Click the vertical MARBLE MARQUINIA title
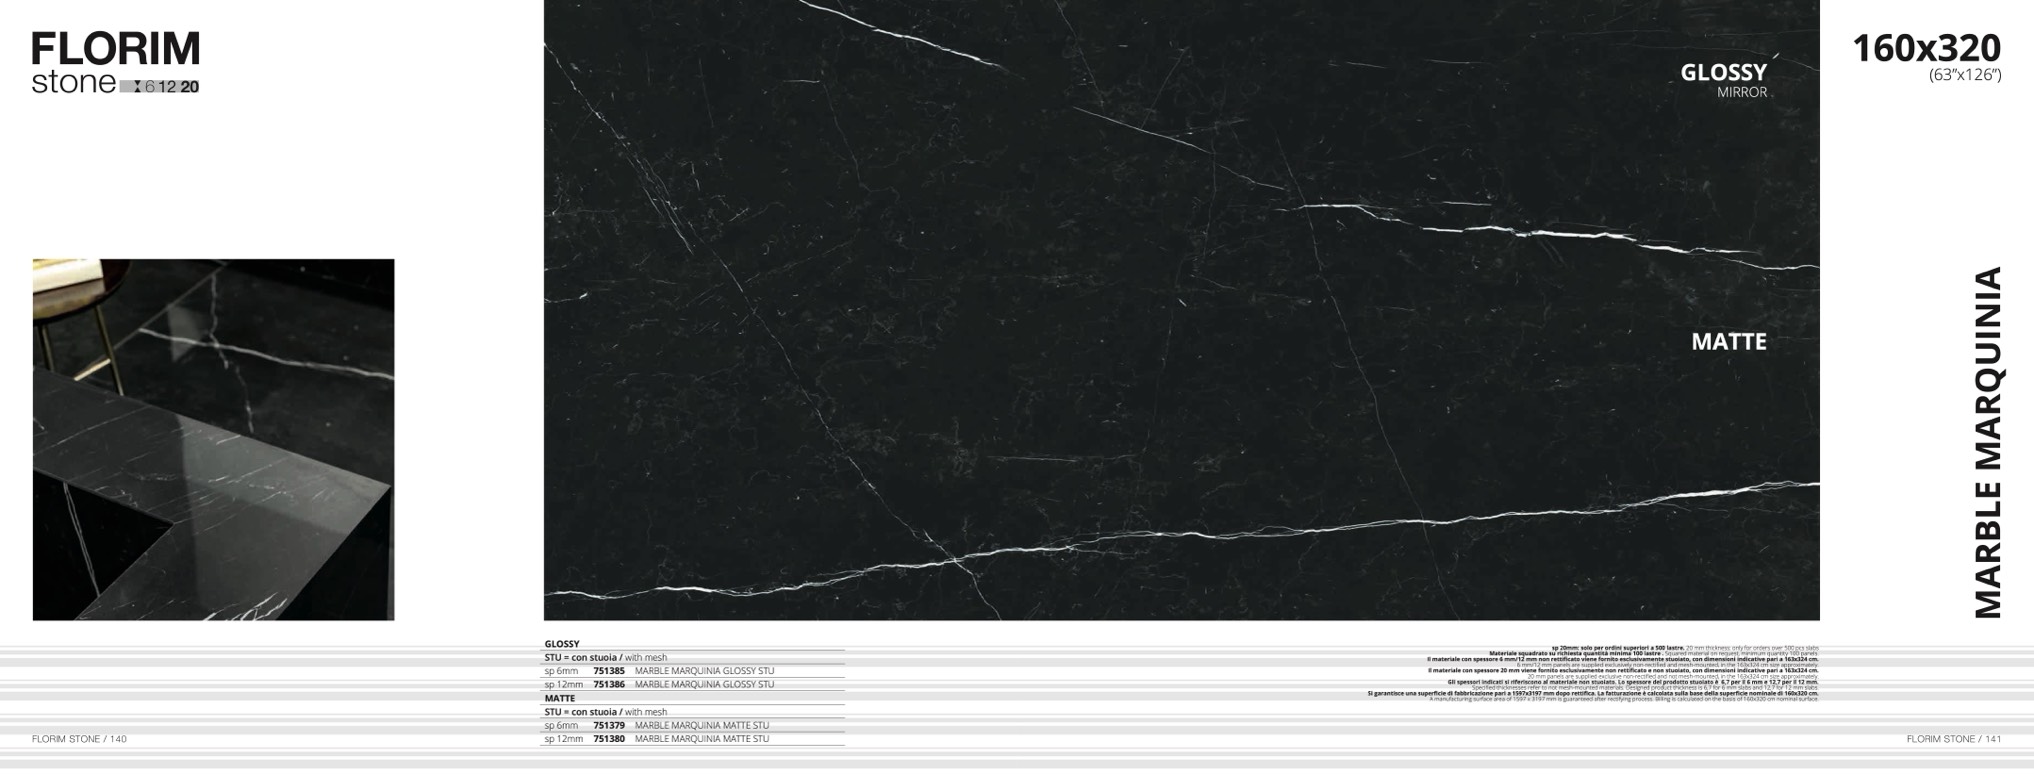This screenshot has height=775, width=2034. click(1988, 441)
